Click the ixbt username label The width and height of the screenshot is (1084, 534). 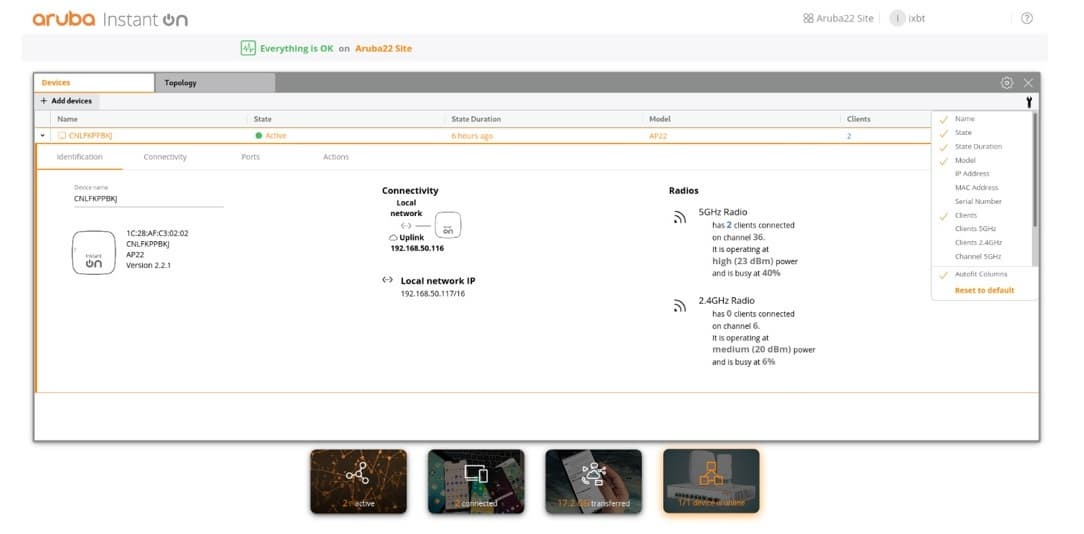917,19
